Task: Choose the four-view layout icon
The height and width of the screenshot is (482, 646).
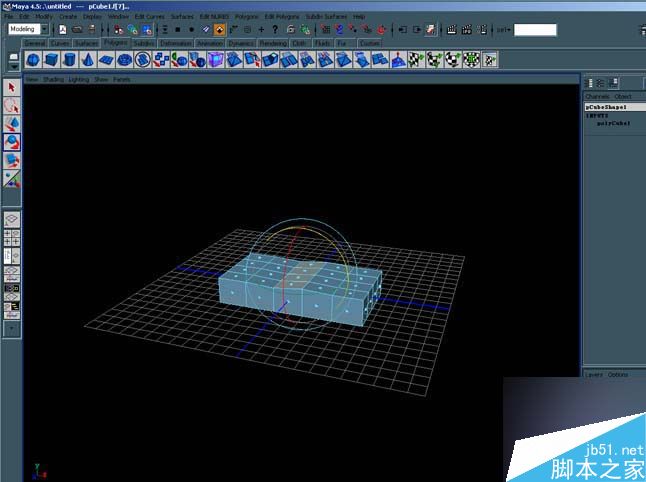Action: click(x=12, y=238)
